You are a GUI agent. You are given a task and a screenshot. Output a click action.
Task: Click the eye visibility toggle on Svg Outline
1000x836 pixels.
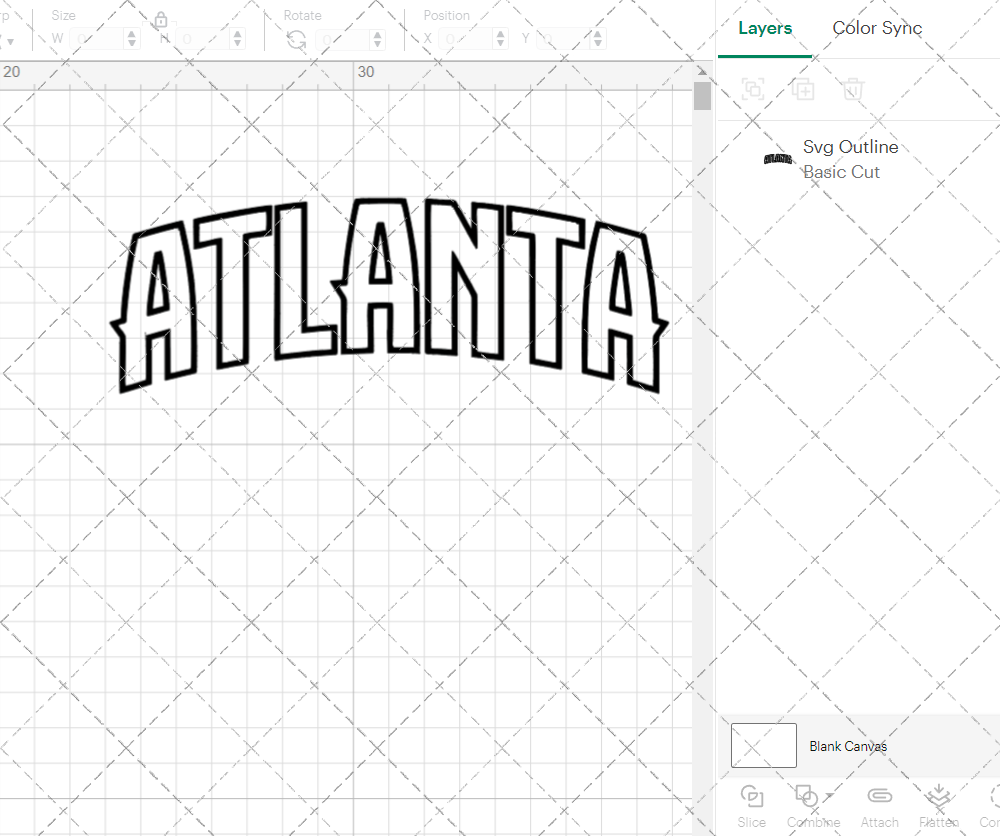(x=975, y=158)
